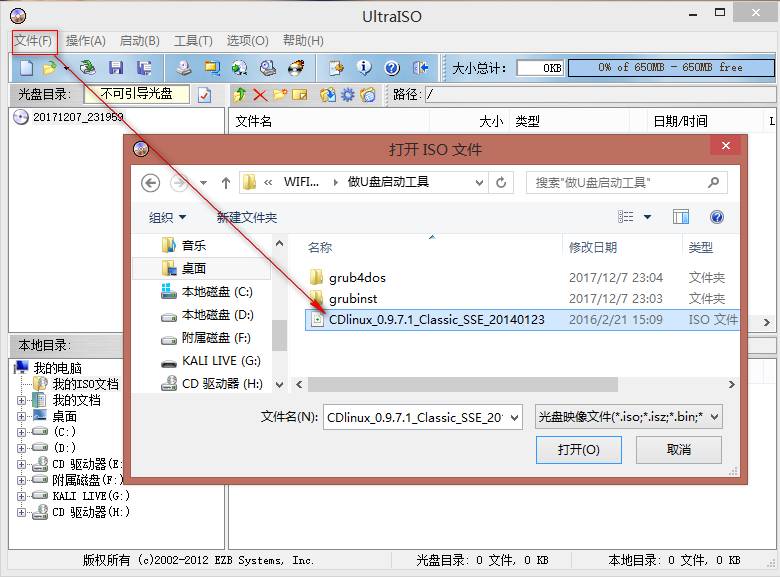Click the Open file folder icon
Screen dimensions: 780x577
pyautogui.click(x=50, y=68)
